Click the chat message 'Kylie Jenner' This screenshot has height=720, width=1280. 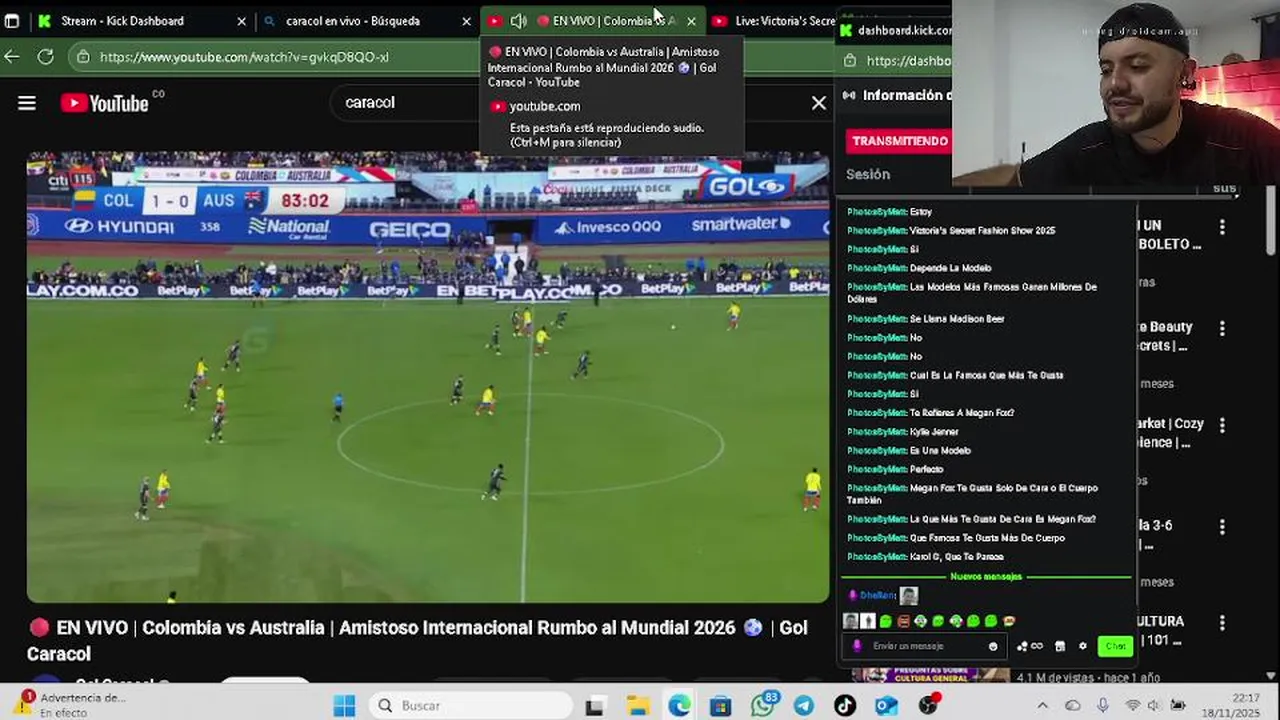[x=934, y=432]
